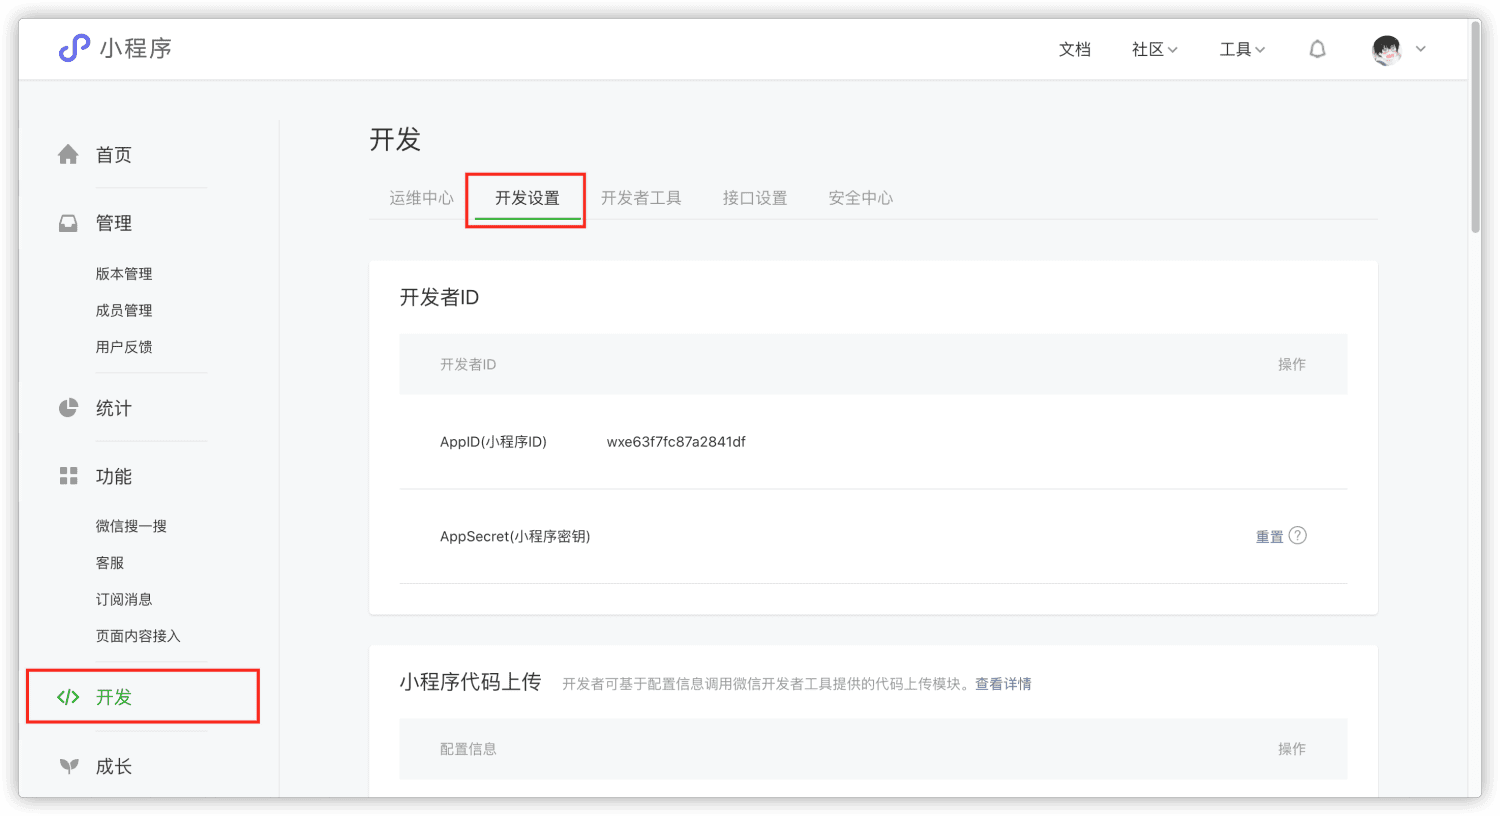Screen dimensions: 1500x816
Task: Open 微信搜一搜 page
Action: click(131, 526)
